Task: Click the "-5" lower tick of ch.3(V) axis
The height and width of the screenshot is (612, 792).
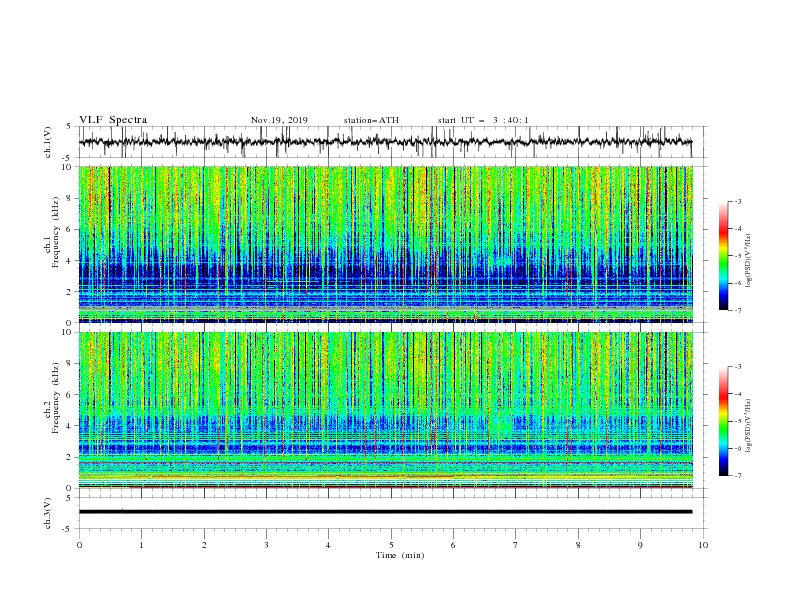Action: 68,529
